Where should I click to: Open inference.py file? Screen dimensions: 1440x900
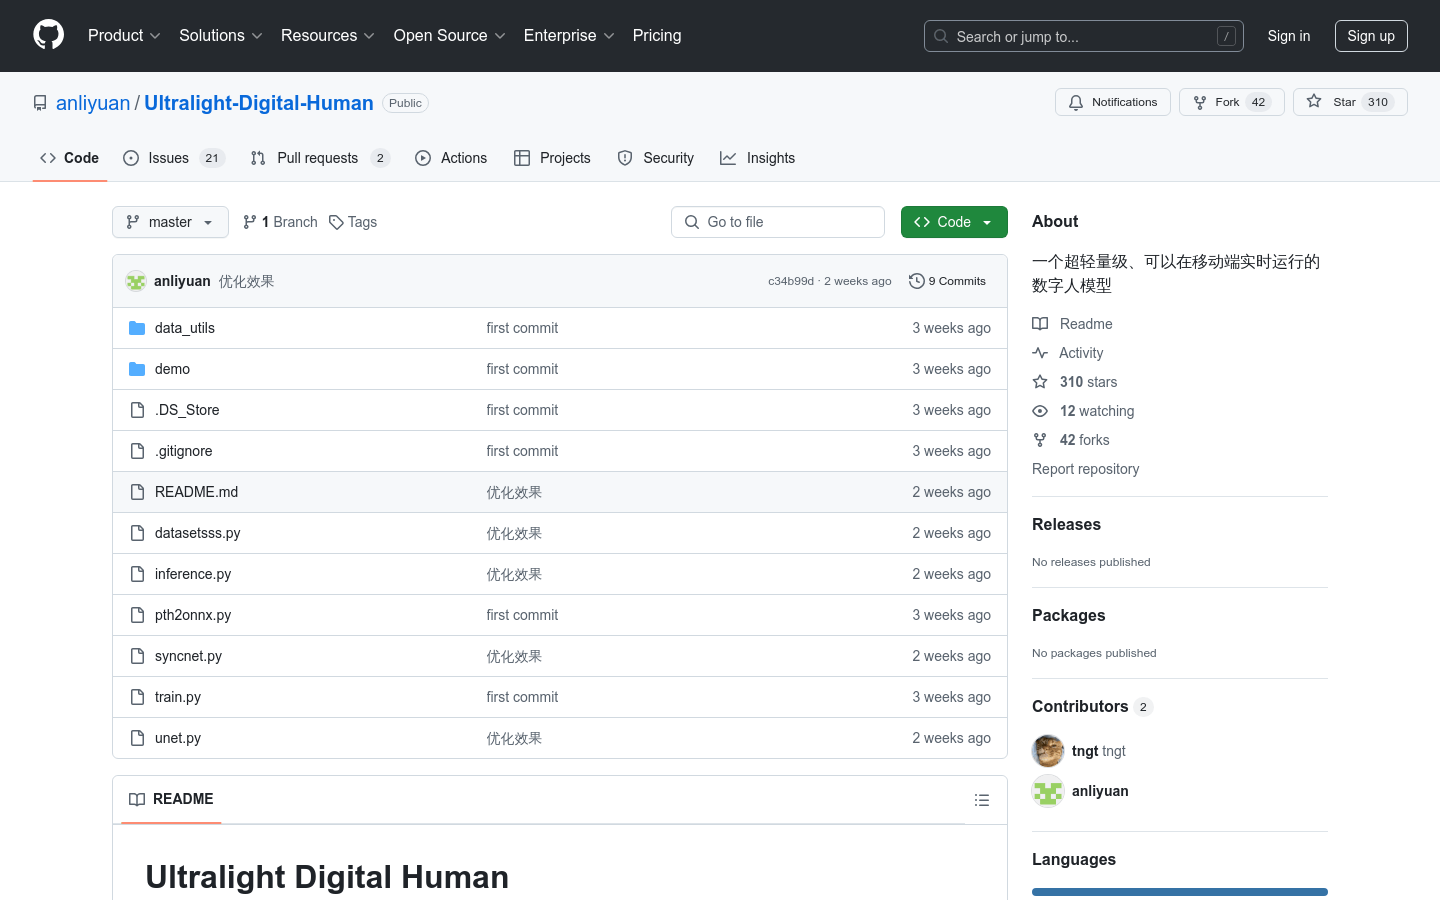tap(193, 574)
